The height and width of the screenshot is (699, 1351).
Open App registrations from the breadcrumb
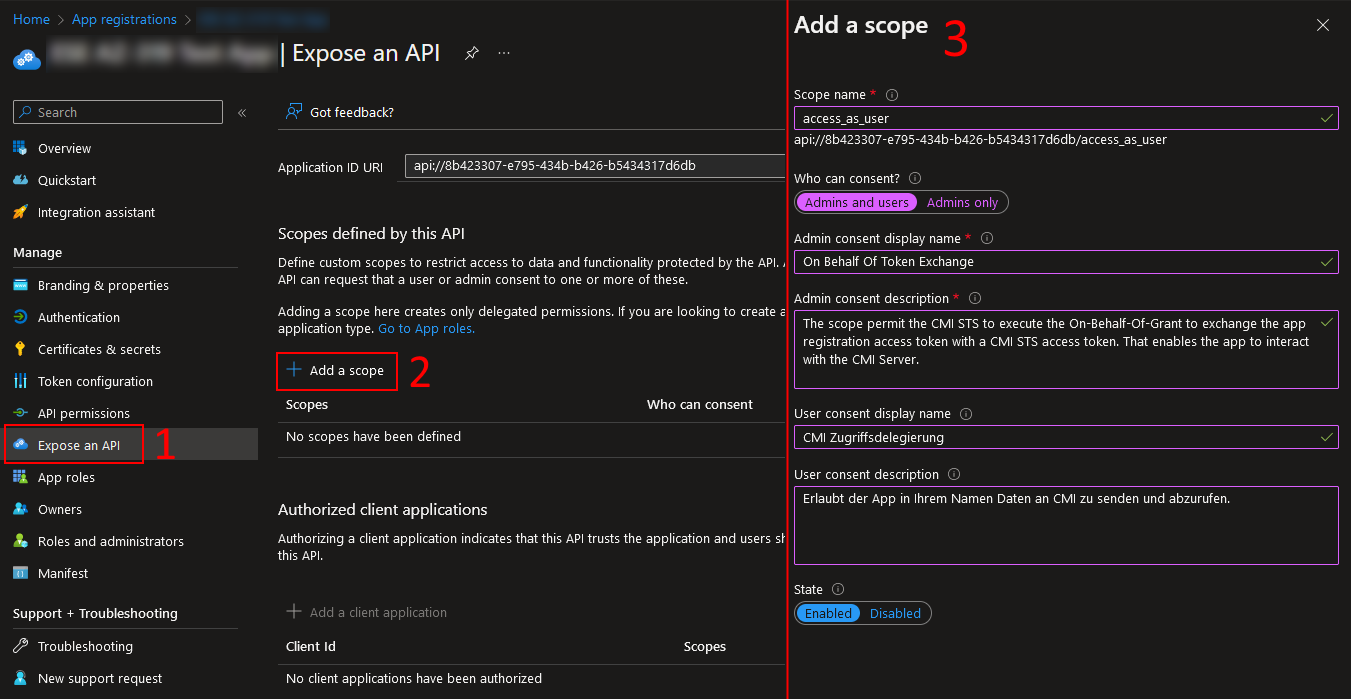coord(123,19)
